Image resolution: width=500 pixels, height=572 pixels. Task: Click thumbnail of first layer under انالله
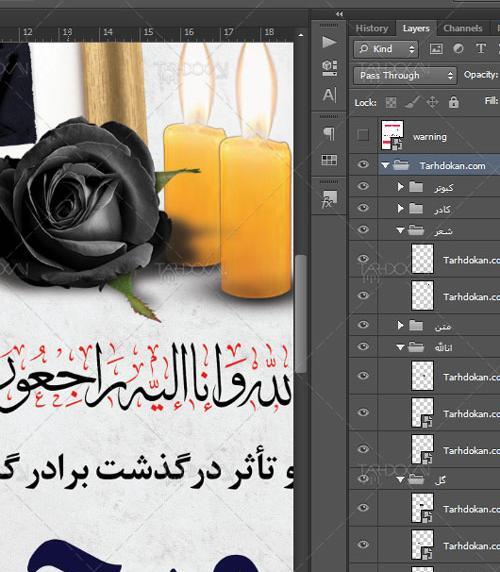coord(422,376)
